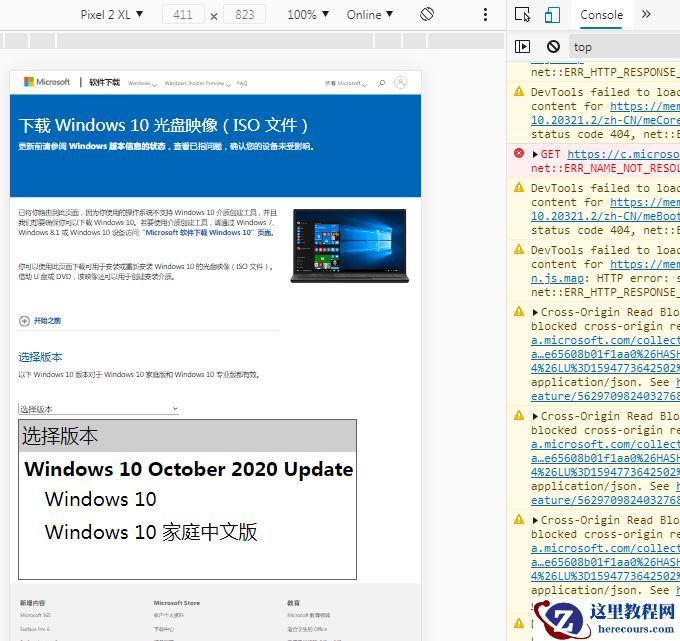Open the top context selector
The width and height of the screenshot is (680, 641).
pos(624,47)
